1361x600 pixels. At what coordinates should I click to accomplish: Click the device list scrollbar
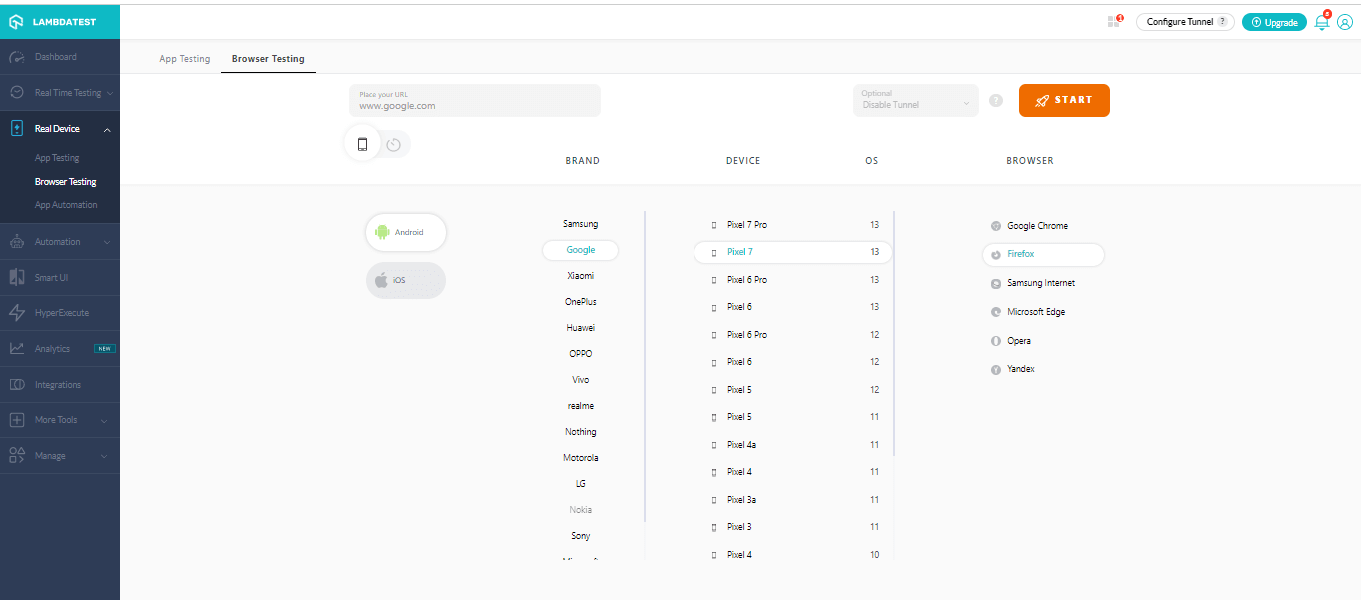[x=894, y=333]
